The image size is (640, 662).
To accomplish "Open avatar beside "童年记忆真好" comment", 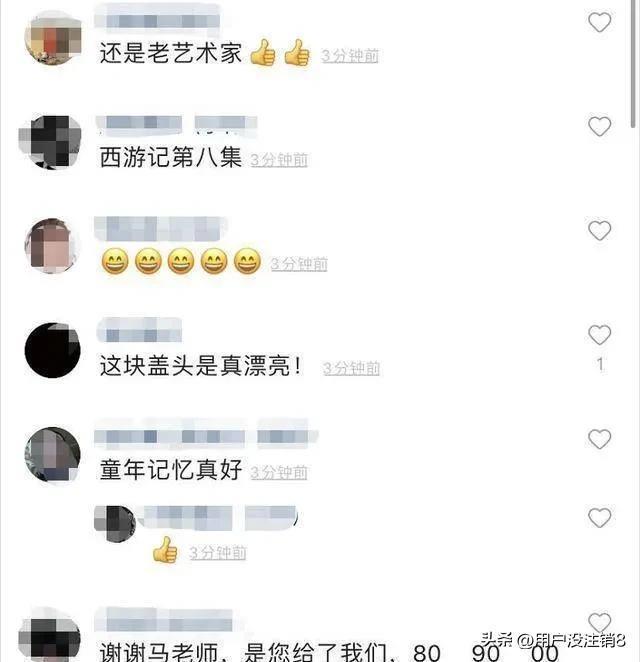I will pos(53,454).
